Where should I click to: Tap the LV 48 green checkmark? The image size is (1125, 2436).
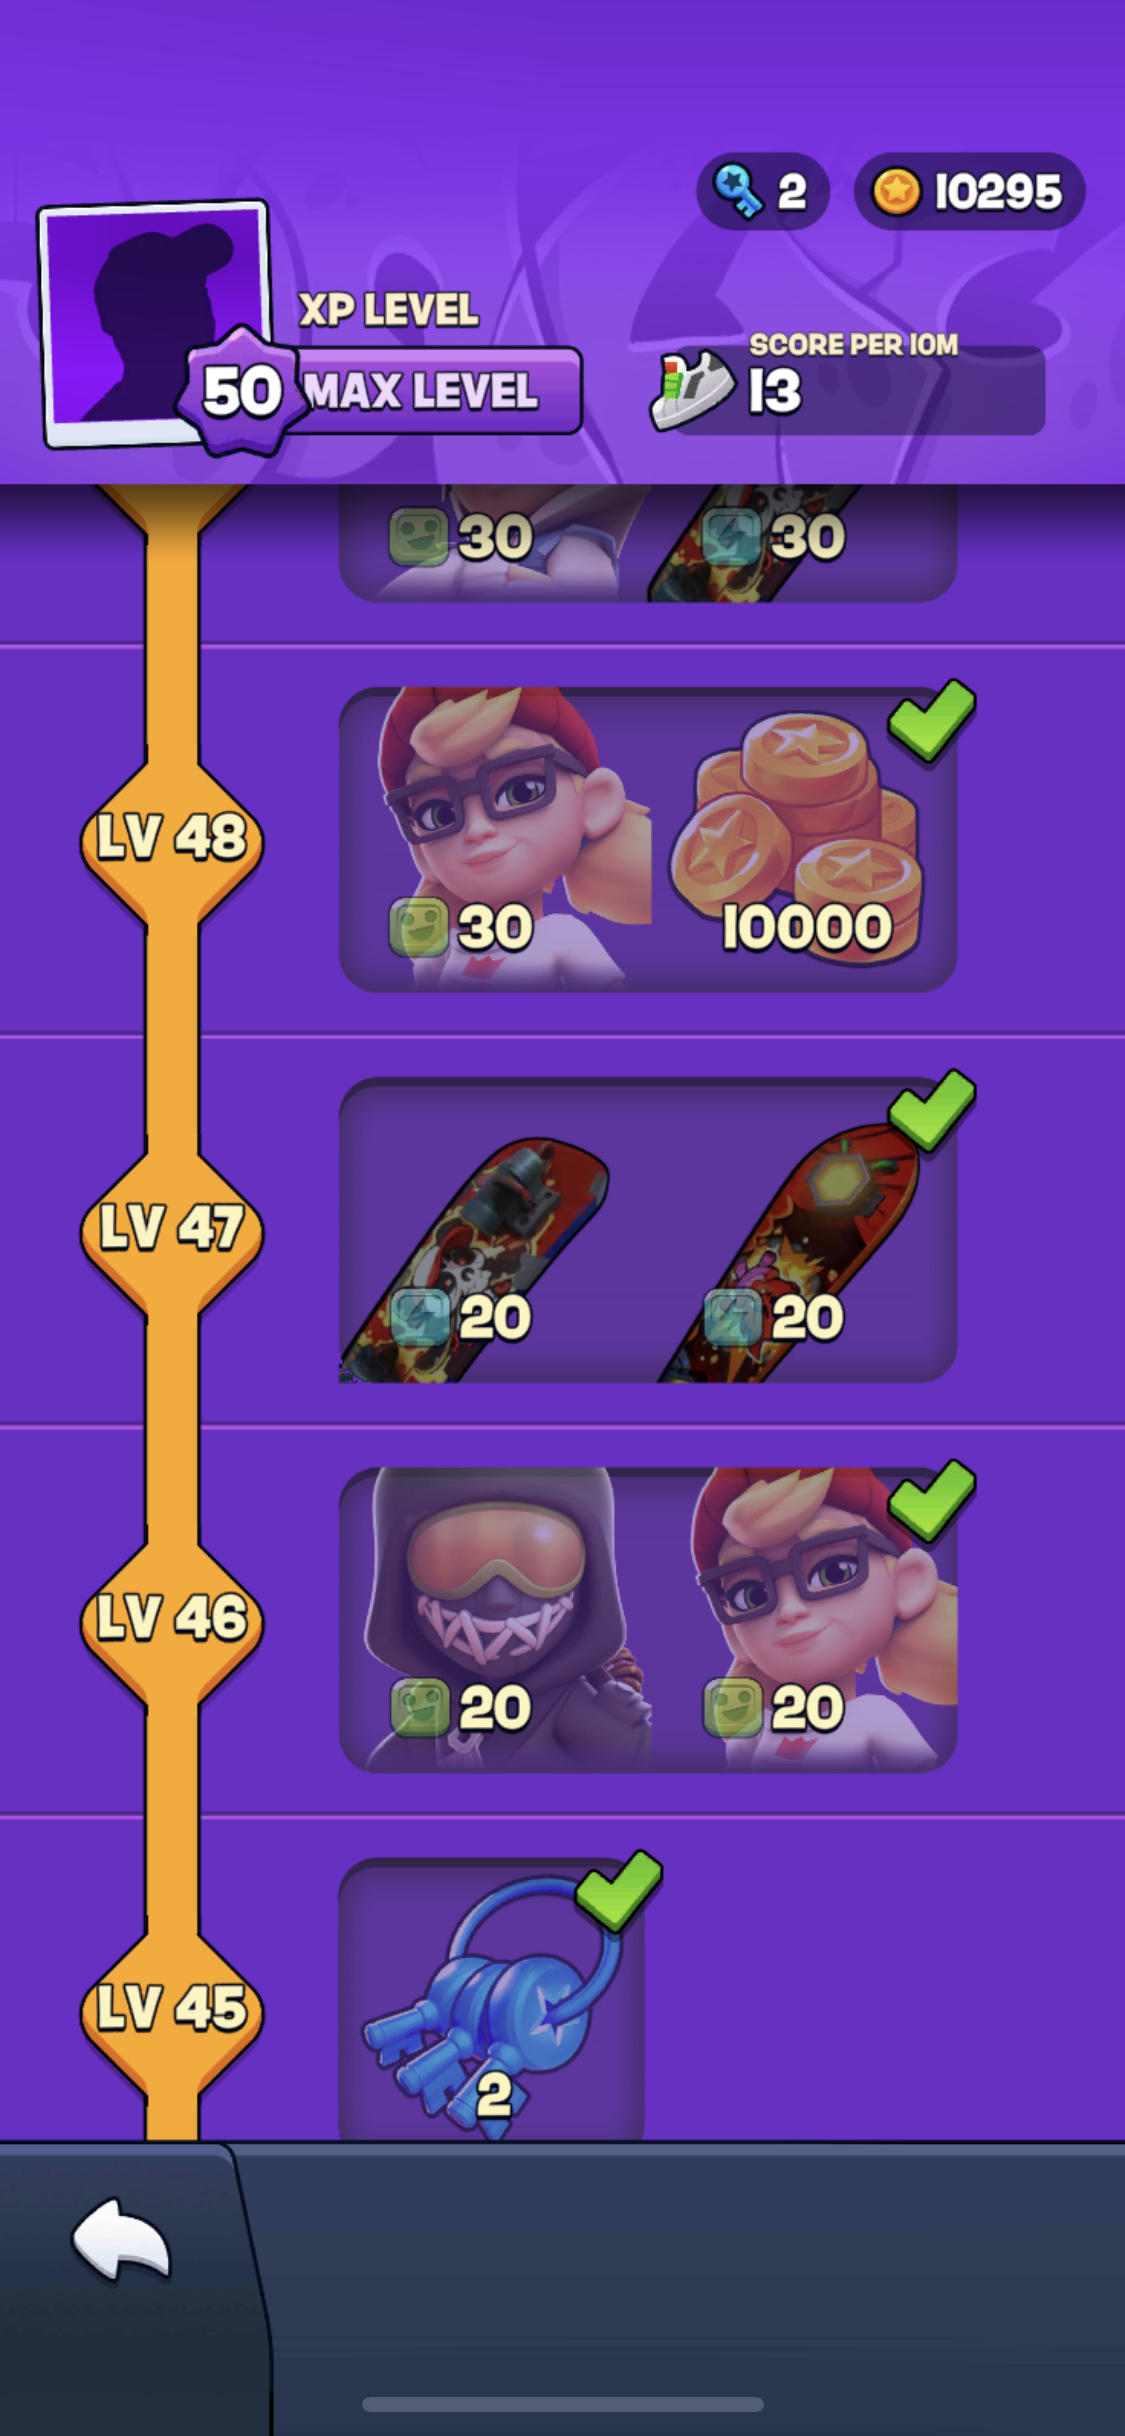click(931, 718)
